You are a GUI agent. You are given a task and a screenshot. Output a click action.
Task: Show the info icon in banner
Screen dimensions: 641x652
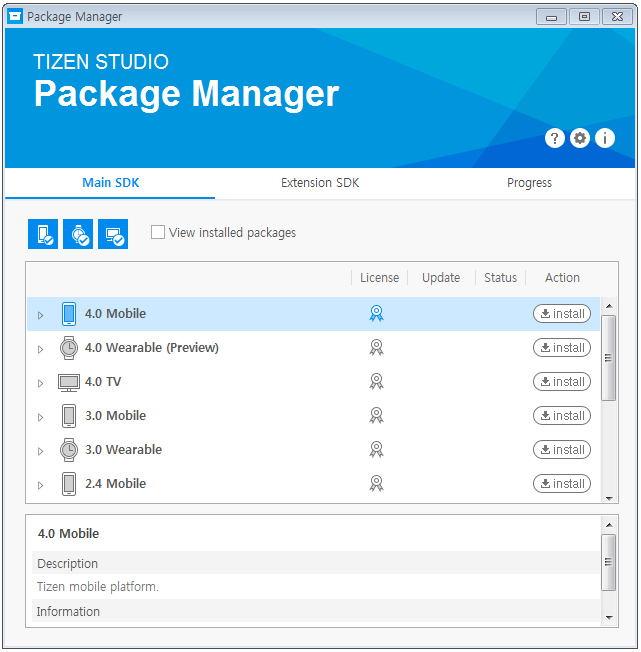click(605, 138)
